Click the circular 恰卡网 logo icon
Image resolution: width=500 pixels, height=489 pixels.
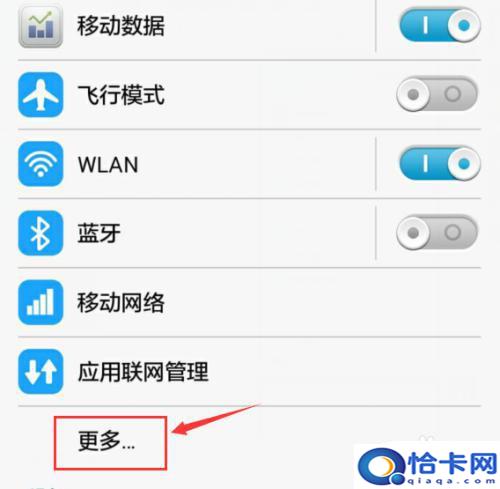tap(380, 466)
